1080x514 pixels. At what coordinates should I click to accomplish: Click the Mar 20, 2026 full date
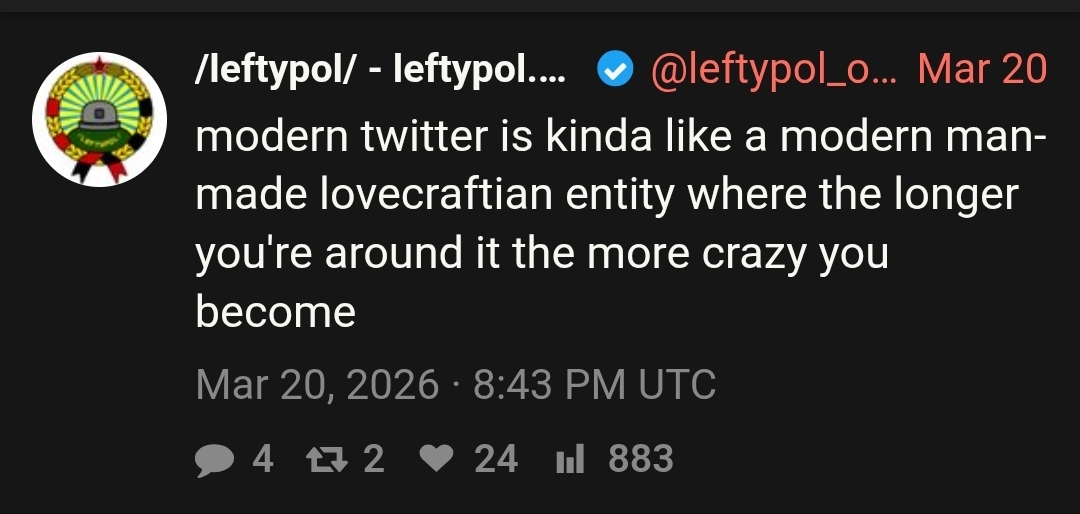[318, 384]
